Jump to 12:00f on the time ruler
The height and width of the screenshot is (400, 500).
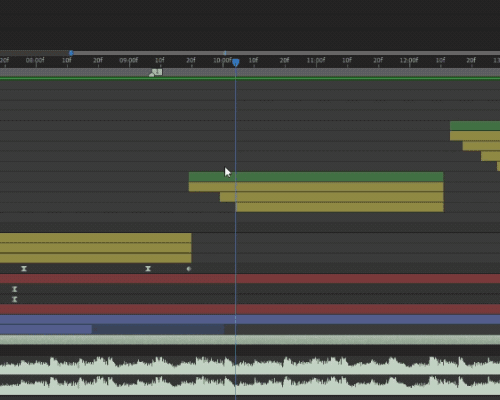pos(409,60)
